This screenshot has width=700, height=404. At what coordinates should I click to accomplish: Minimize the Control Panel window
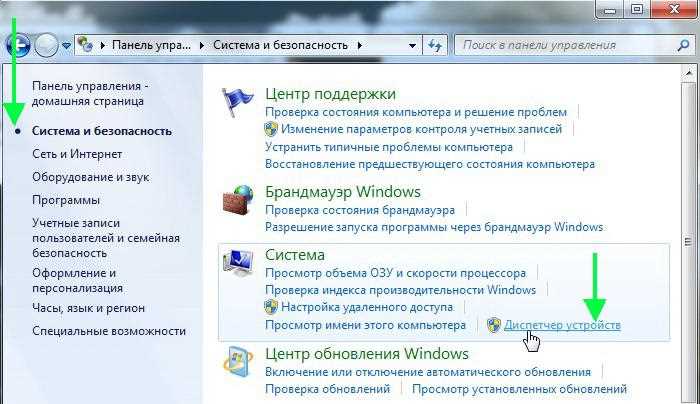tap(609, 10)
